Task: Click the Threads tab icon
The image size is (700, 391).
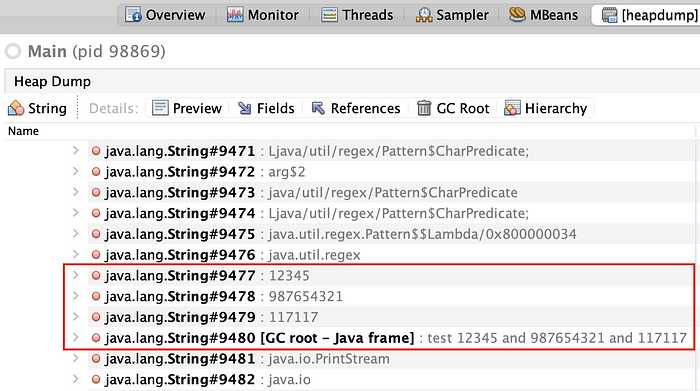Action: coord(329,15)
